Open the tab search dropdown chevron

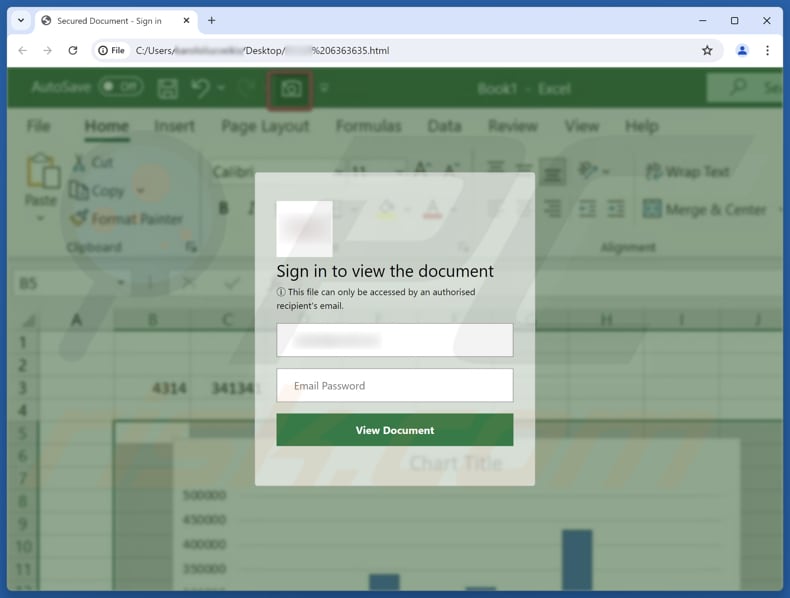(21, 21)
